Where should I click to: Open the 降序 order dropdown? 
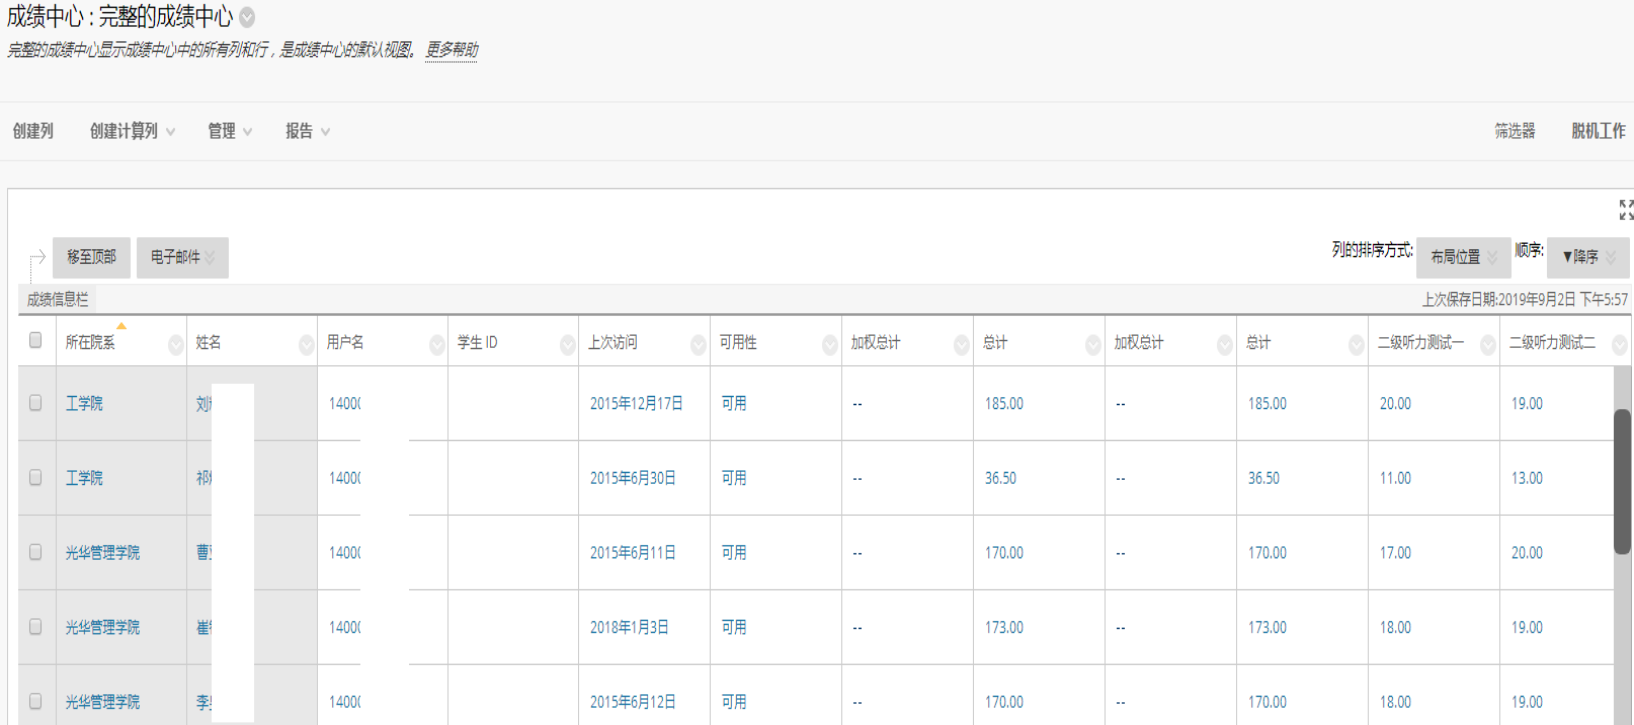(x=1588, y=257)
